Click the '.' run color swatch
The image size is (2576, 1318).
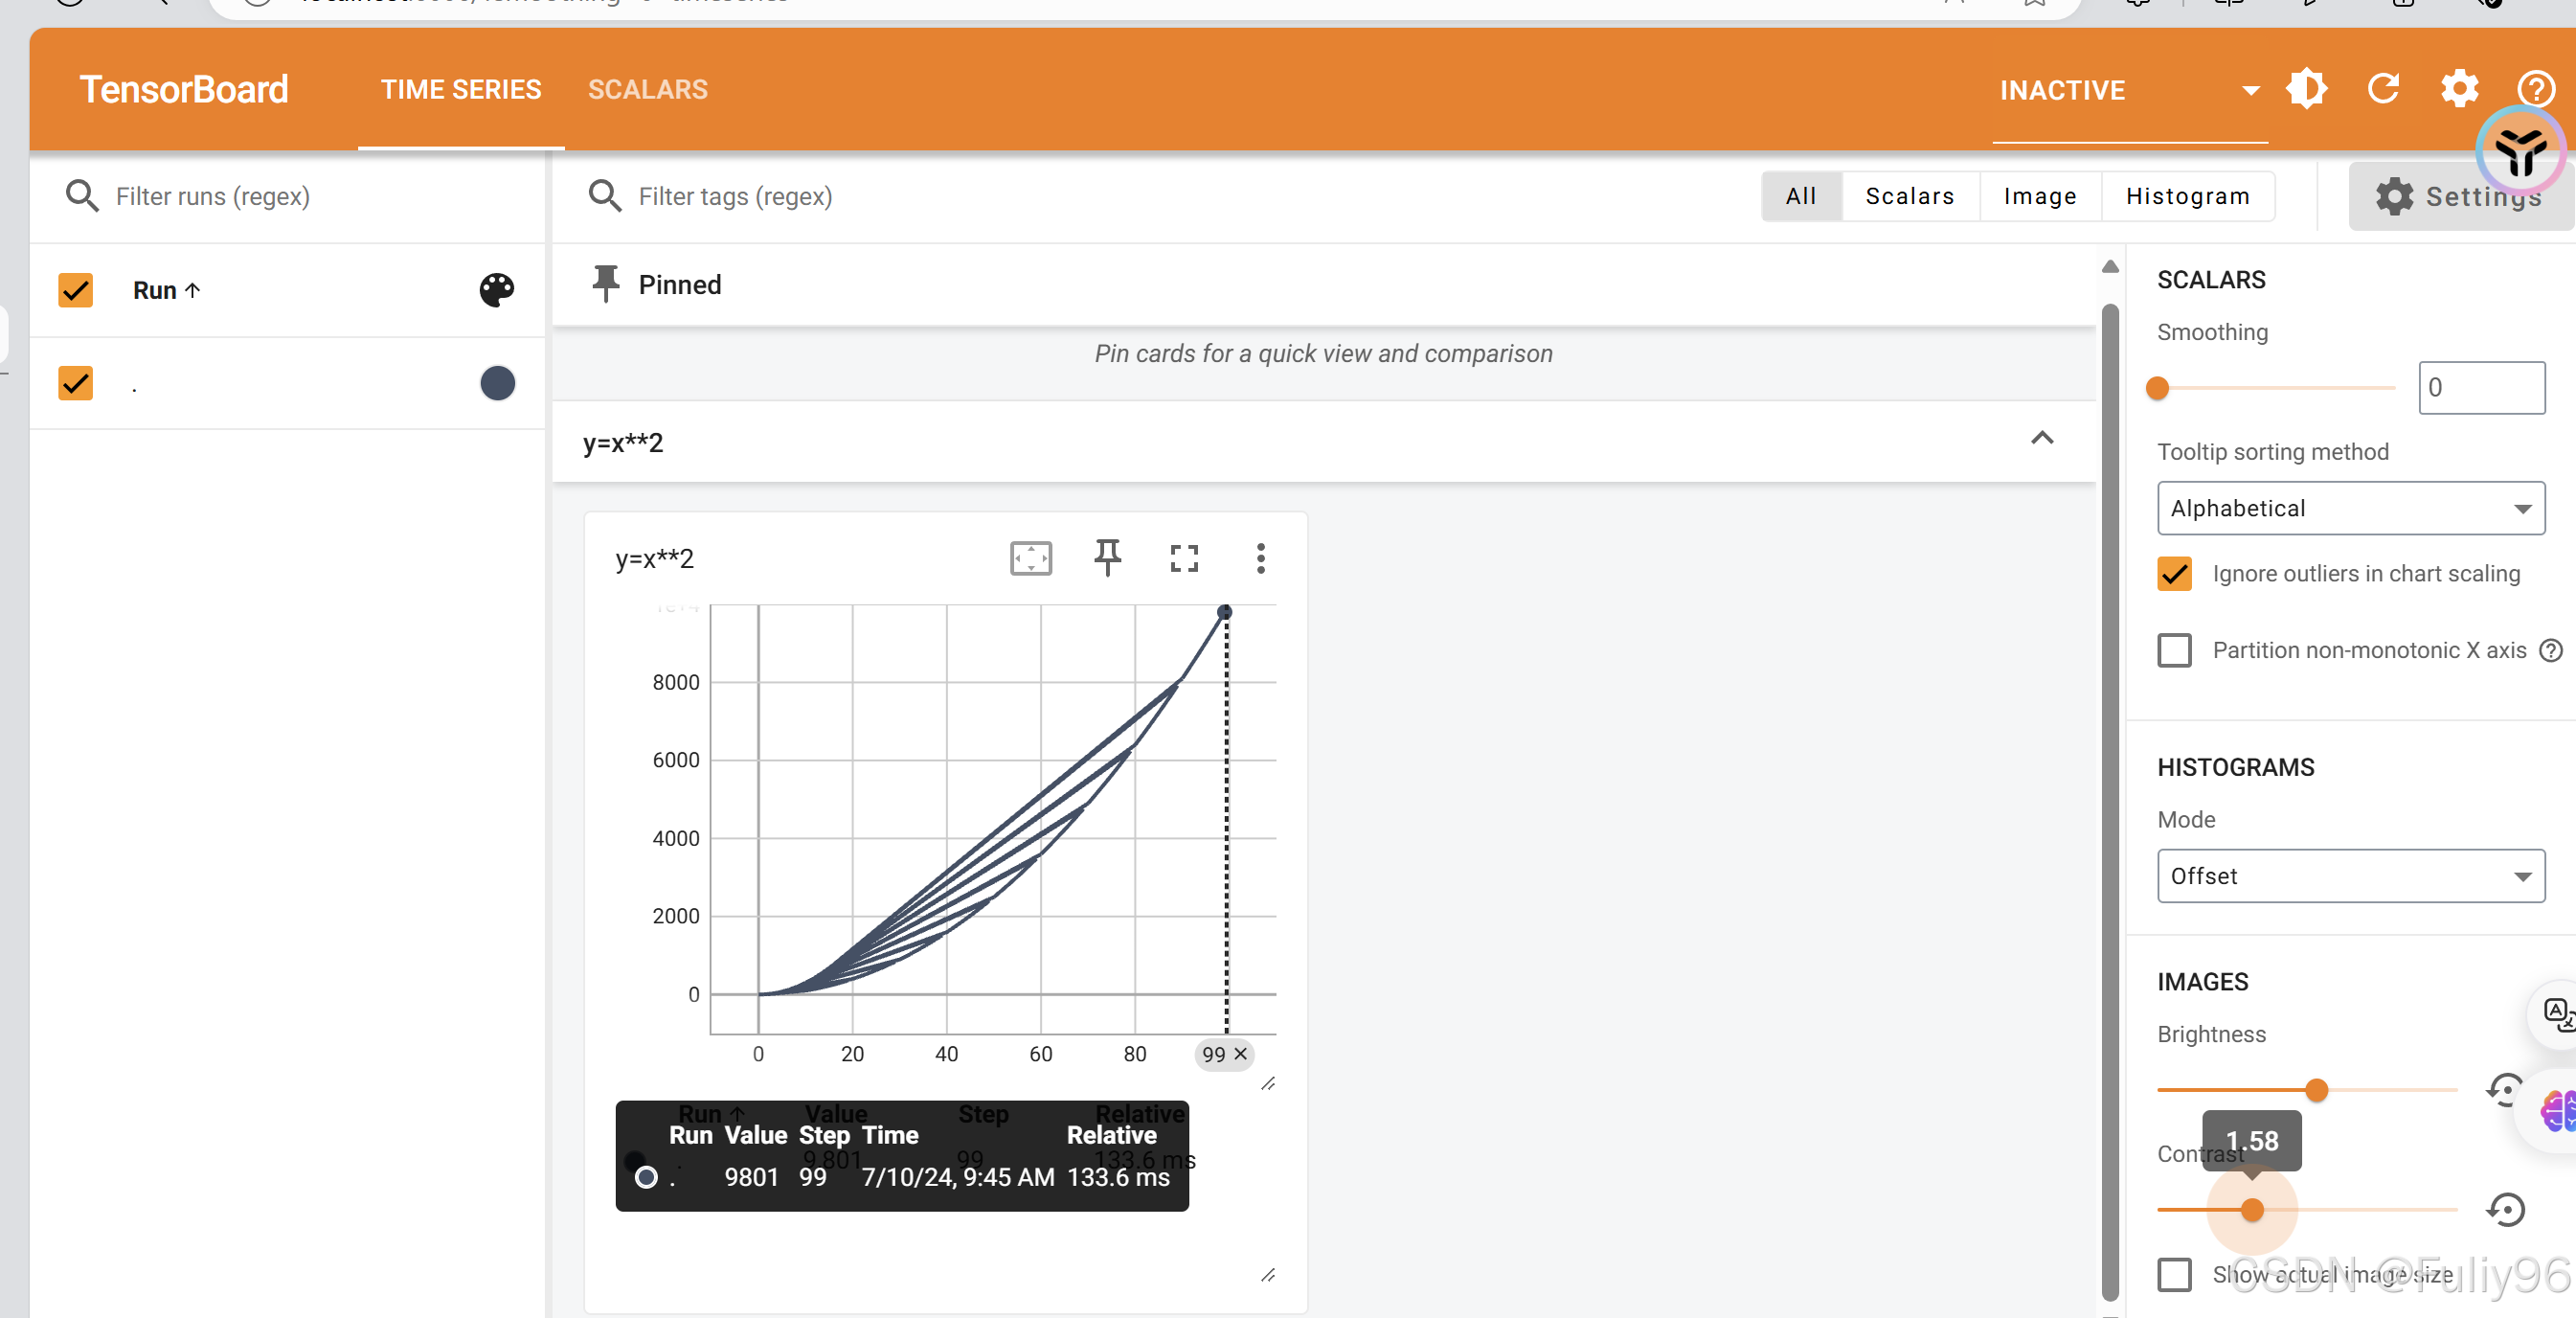[497, 383]
